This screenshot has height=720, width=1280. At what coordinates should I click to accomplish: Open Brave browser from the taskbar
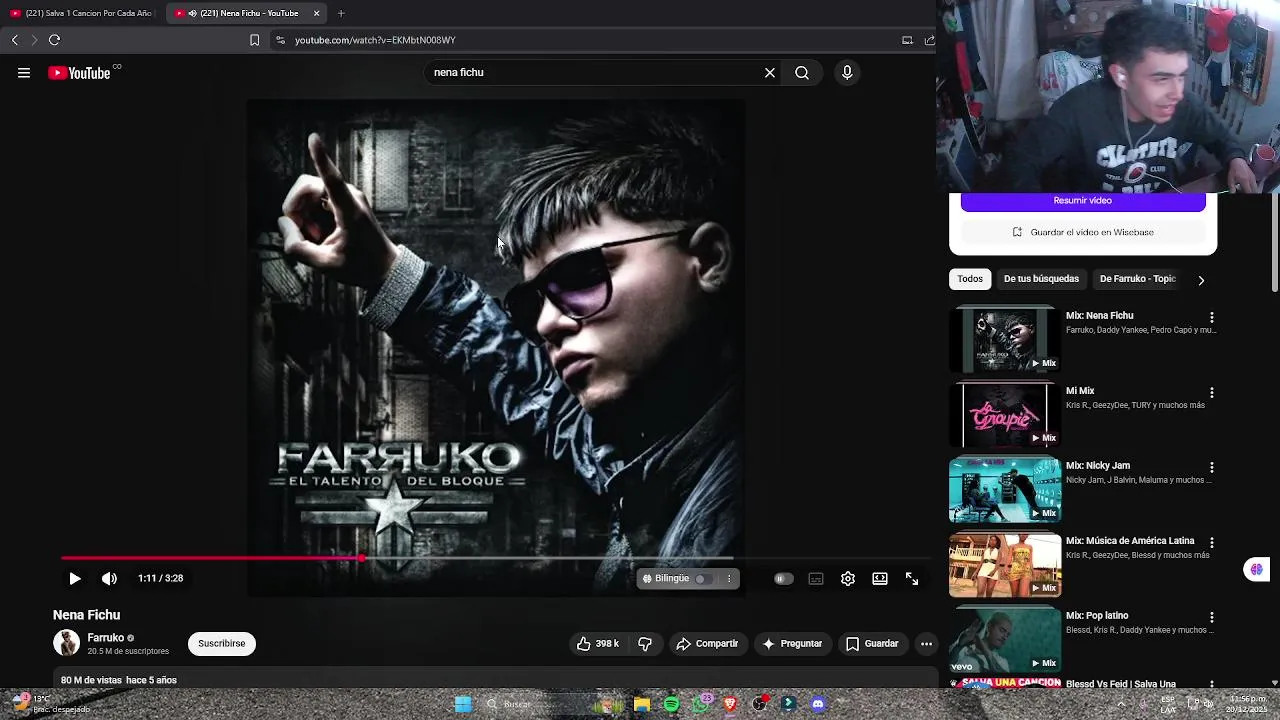730,704
